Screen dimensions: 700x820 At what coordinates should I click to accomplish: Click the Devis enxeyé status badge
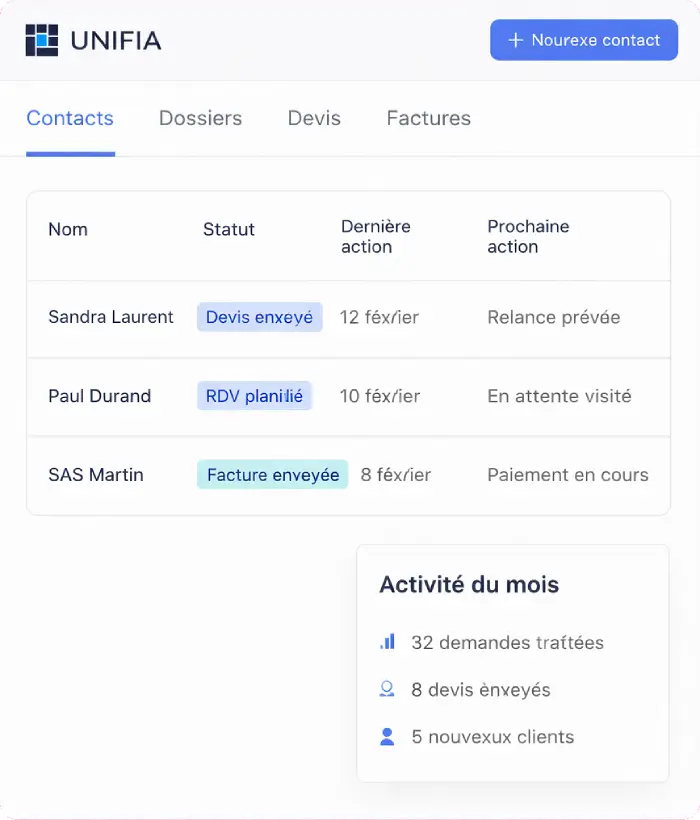[x=259, y=317]
